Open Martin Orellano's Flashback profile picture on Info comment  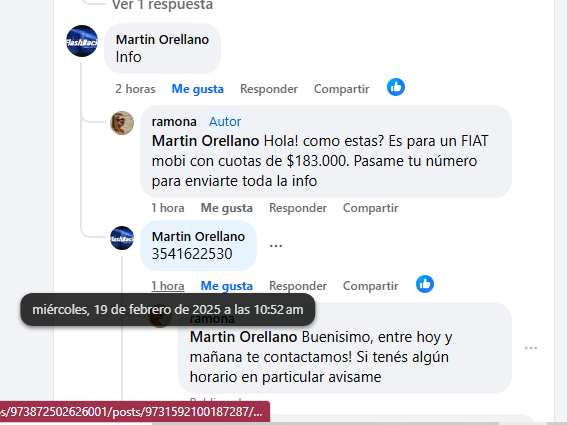[x=82, y=41]
